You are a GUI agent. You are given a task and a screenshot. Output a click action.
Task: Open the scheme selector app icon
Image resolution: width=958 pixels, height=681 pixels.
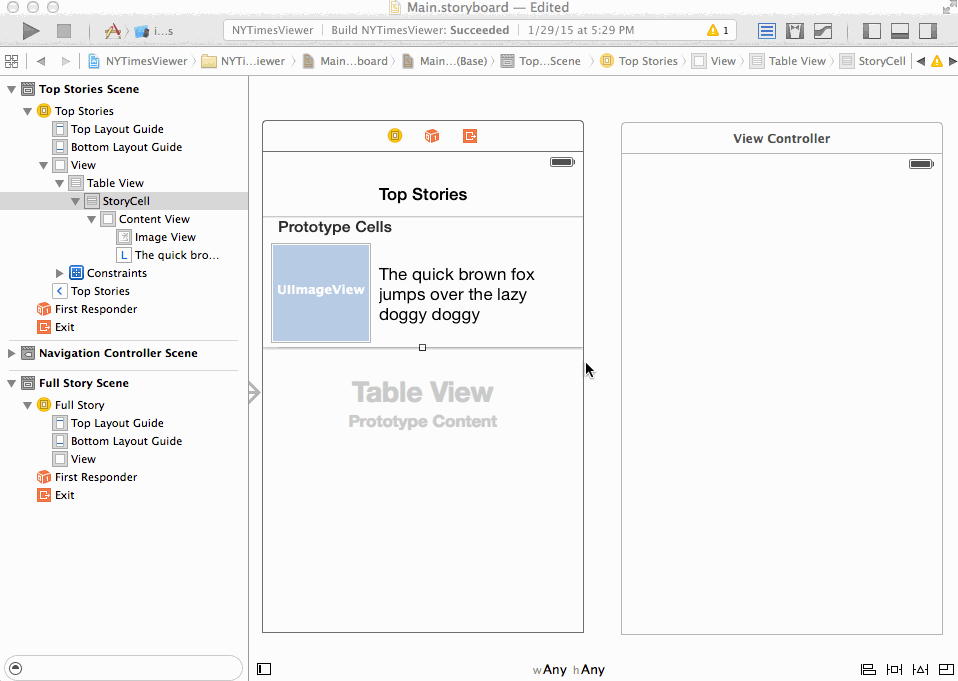coord(112,31)
